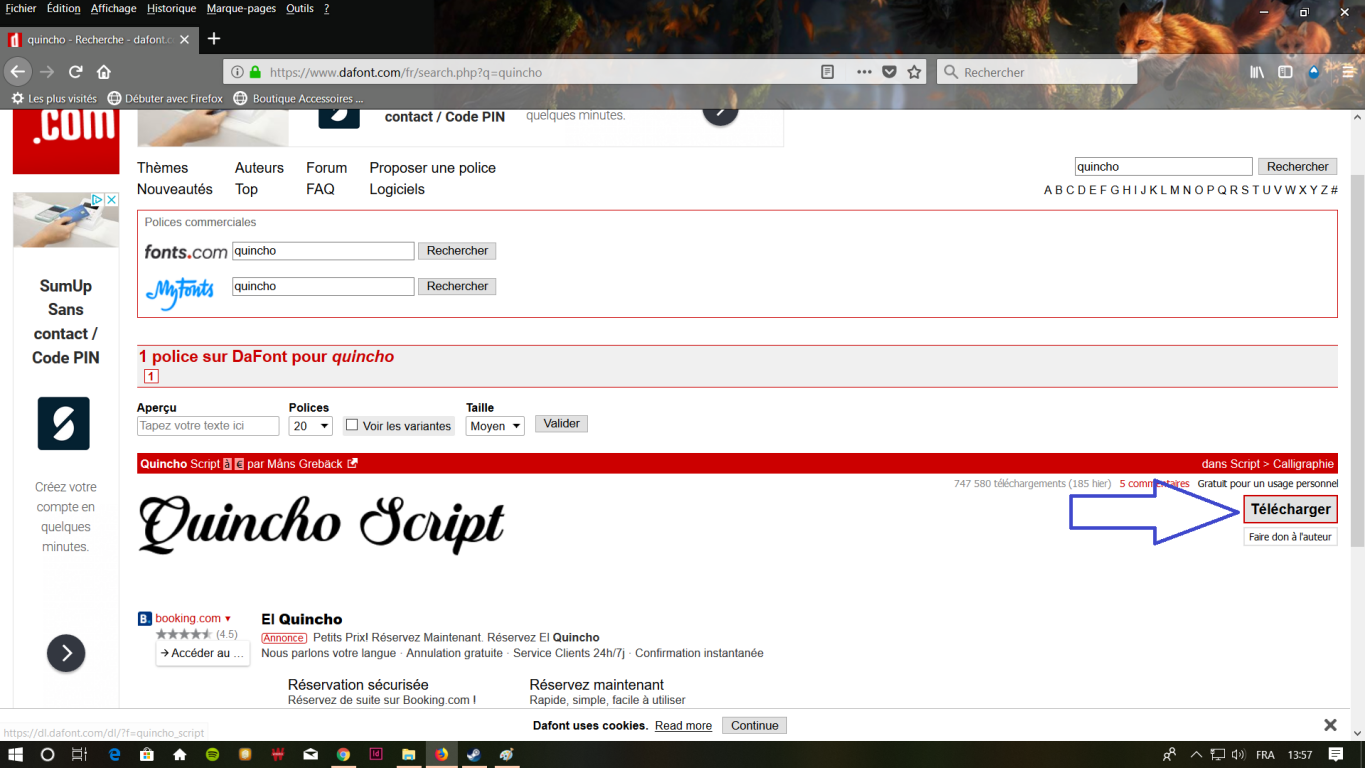1365x768 pixels.
Task: Open the Marque-pages menu
Action: pyautogui.click(x=242, y=8)
